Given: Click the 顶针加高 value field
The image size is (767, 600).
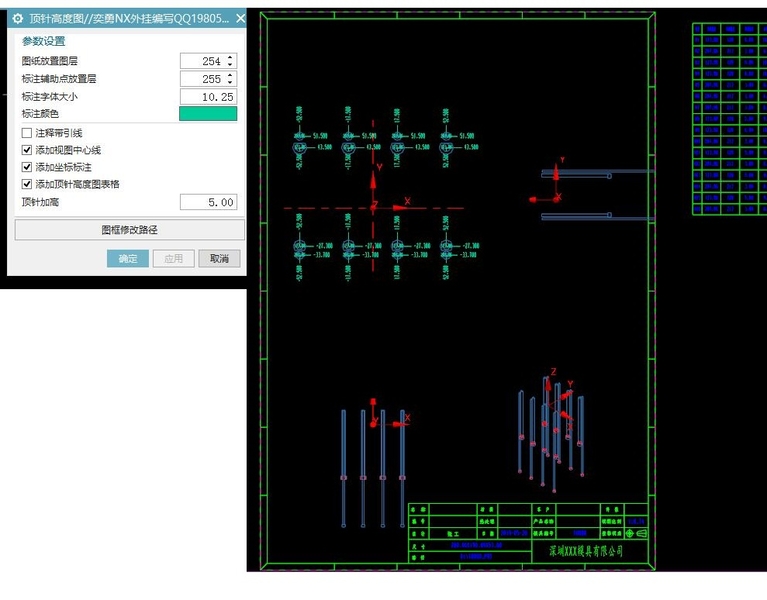Looking at the screenshot, I should tap(208, 202).
